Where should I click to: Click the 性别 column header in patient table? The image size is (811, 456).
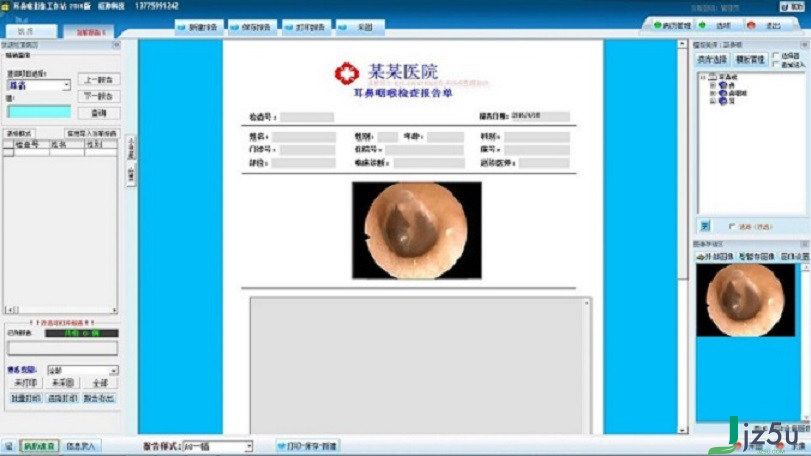(101, 145)
